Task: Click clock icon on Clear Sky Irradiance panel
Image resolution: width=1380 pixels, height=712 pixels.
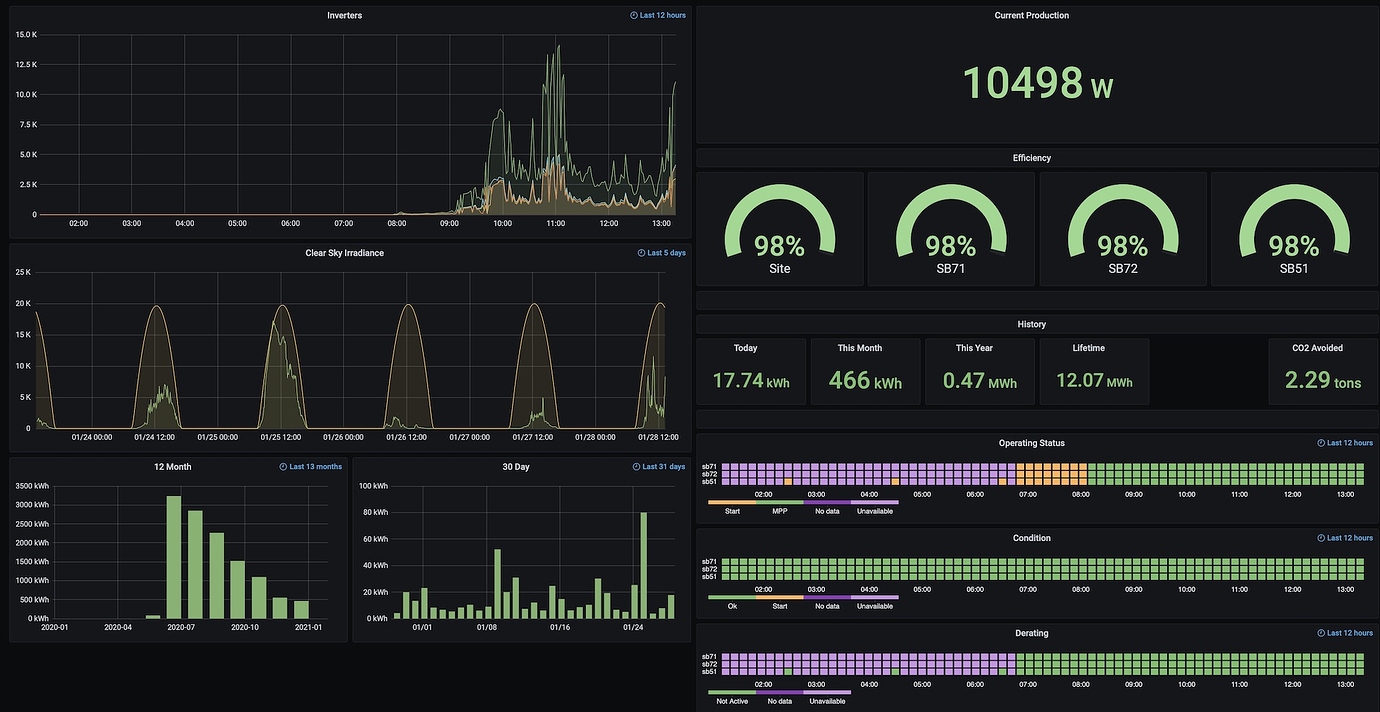Action: pos(642,253)
